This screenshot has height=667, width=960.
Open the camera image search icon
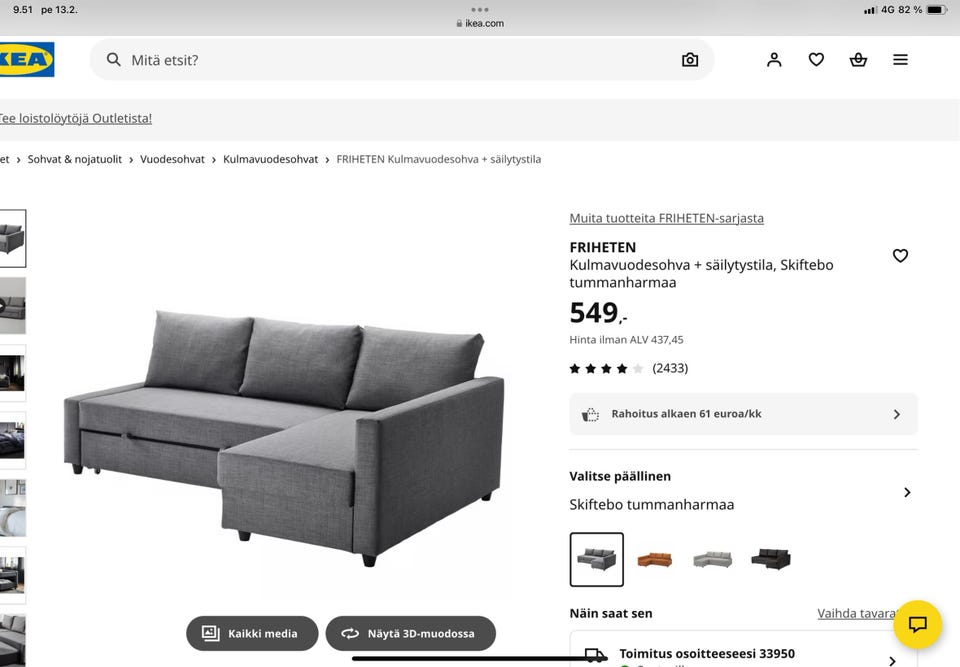[x=690, y=59]
